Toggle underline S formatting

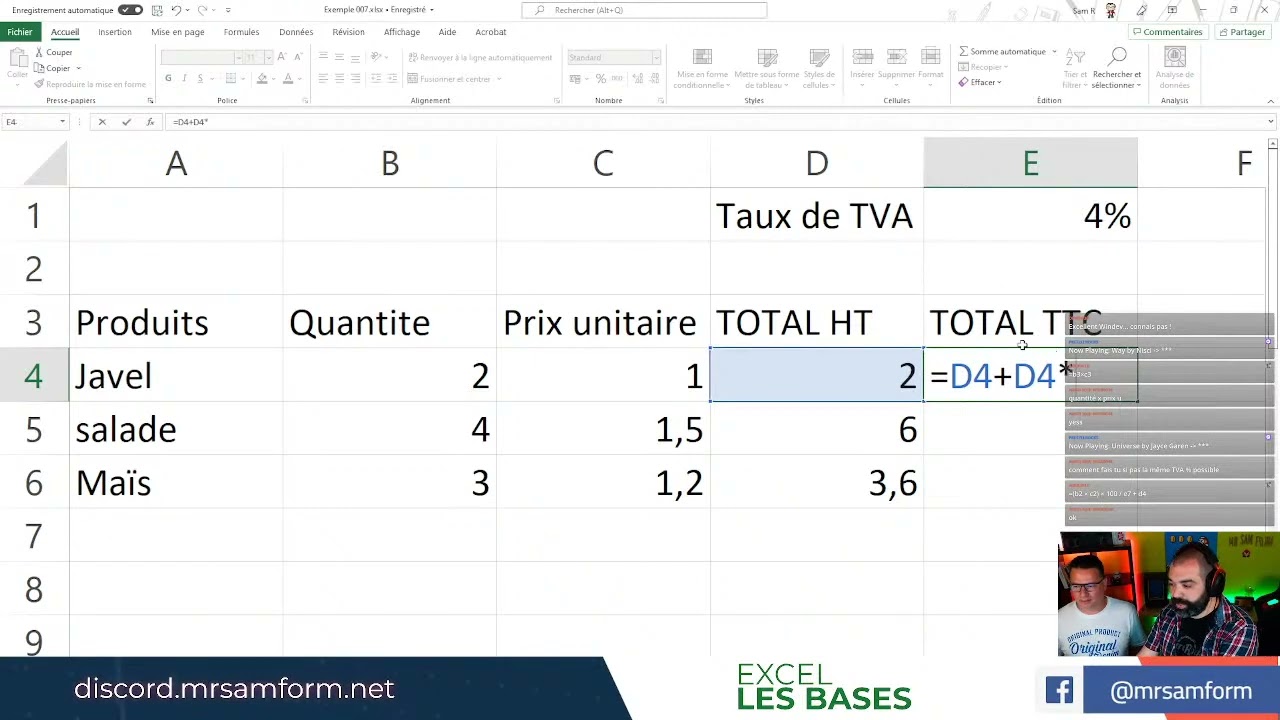pos(200,78)
